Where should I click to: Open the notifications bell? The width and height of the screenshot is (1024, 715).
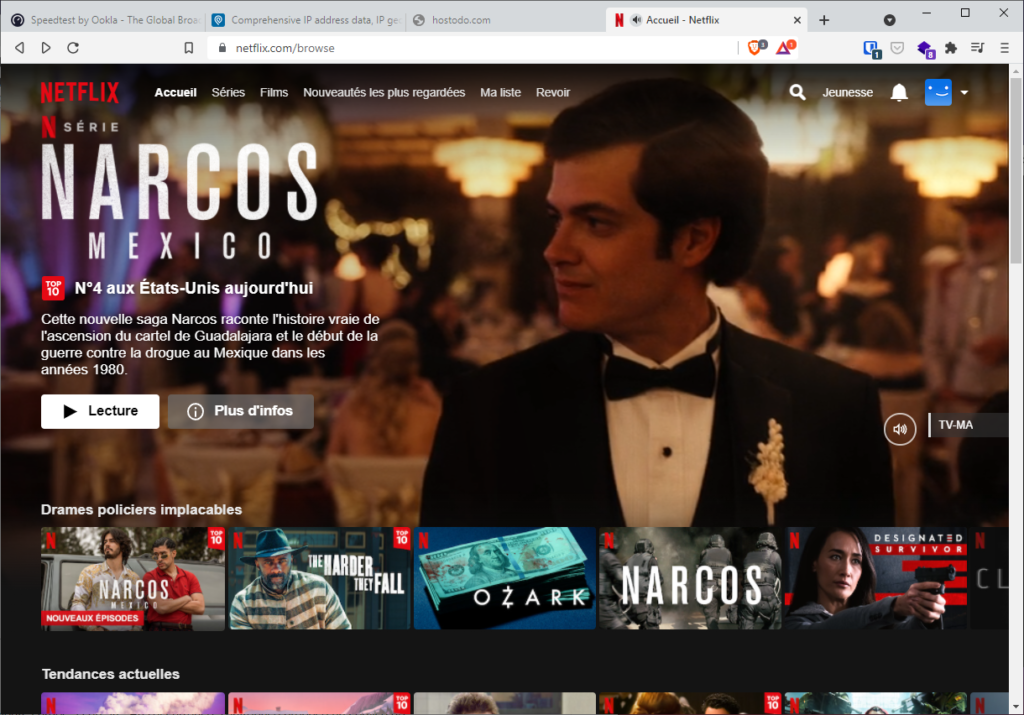point(899,93)
